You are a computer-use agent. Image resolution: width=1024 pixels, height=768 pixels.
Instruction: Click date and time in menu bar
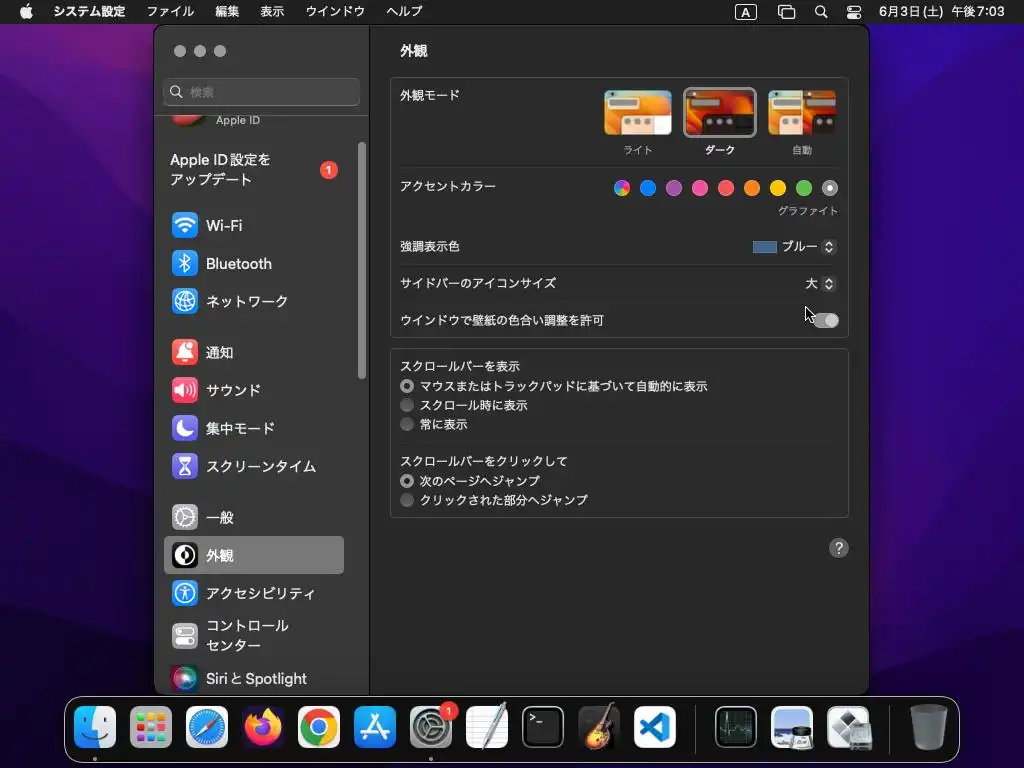pyautogui.click(x=941, y=12)
